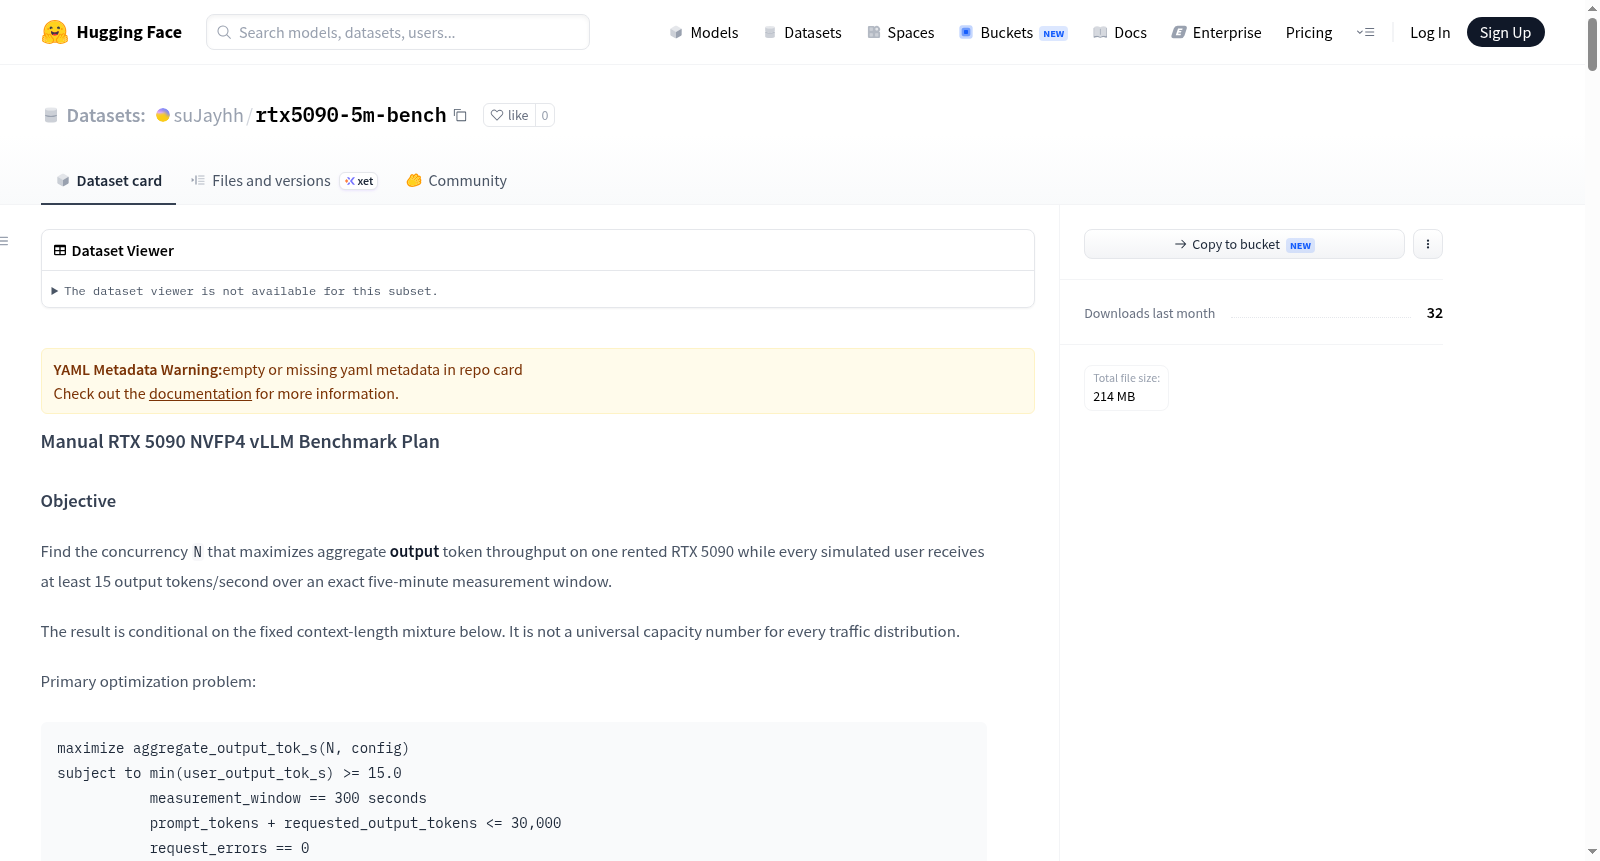Switch to Dataset card tab
Screen dimensions: 1600x861
[108, 181]
